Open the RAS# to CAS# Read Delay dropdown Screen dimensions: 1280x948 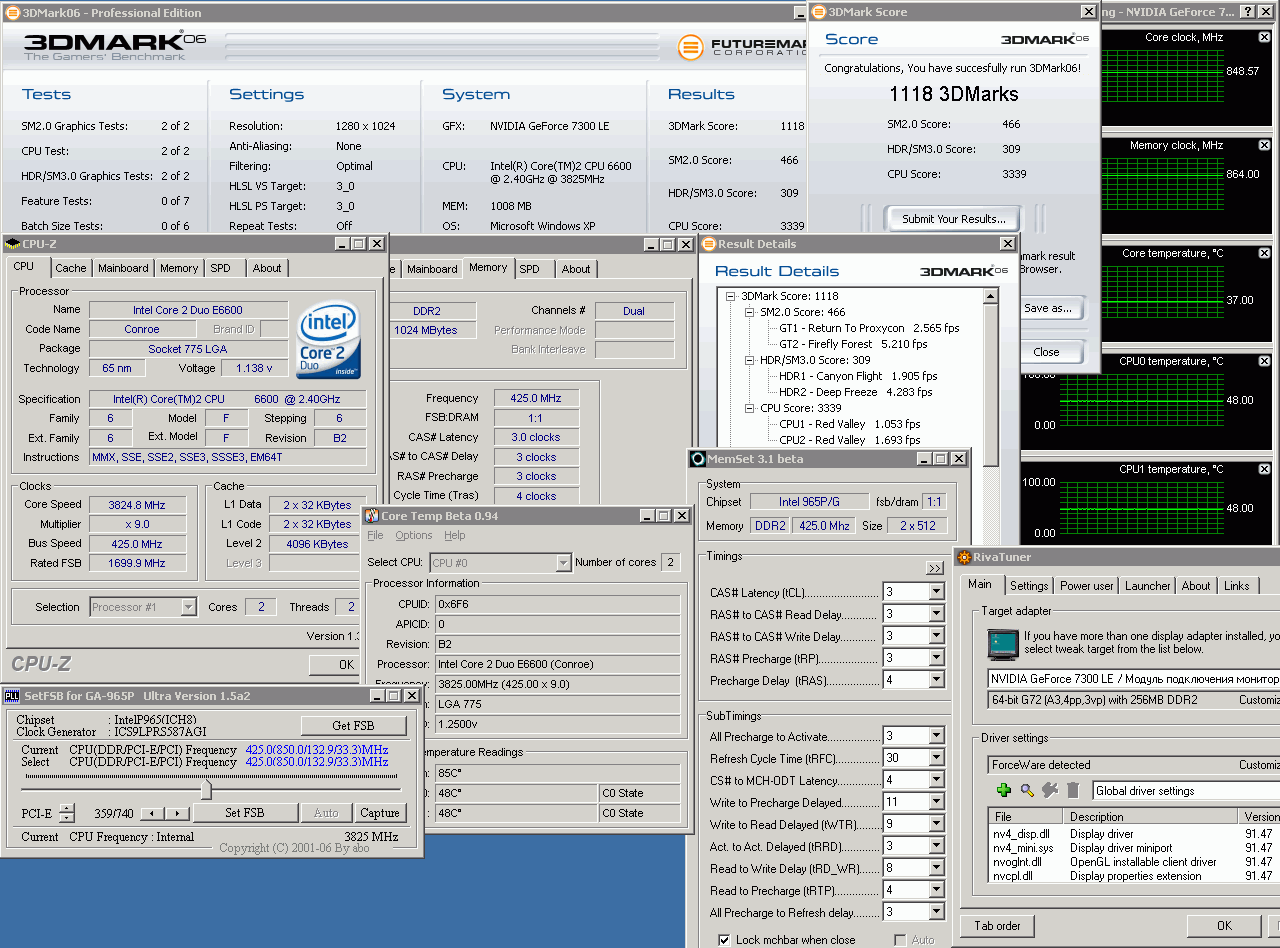(x=936, y=614)
